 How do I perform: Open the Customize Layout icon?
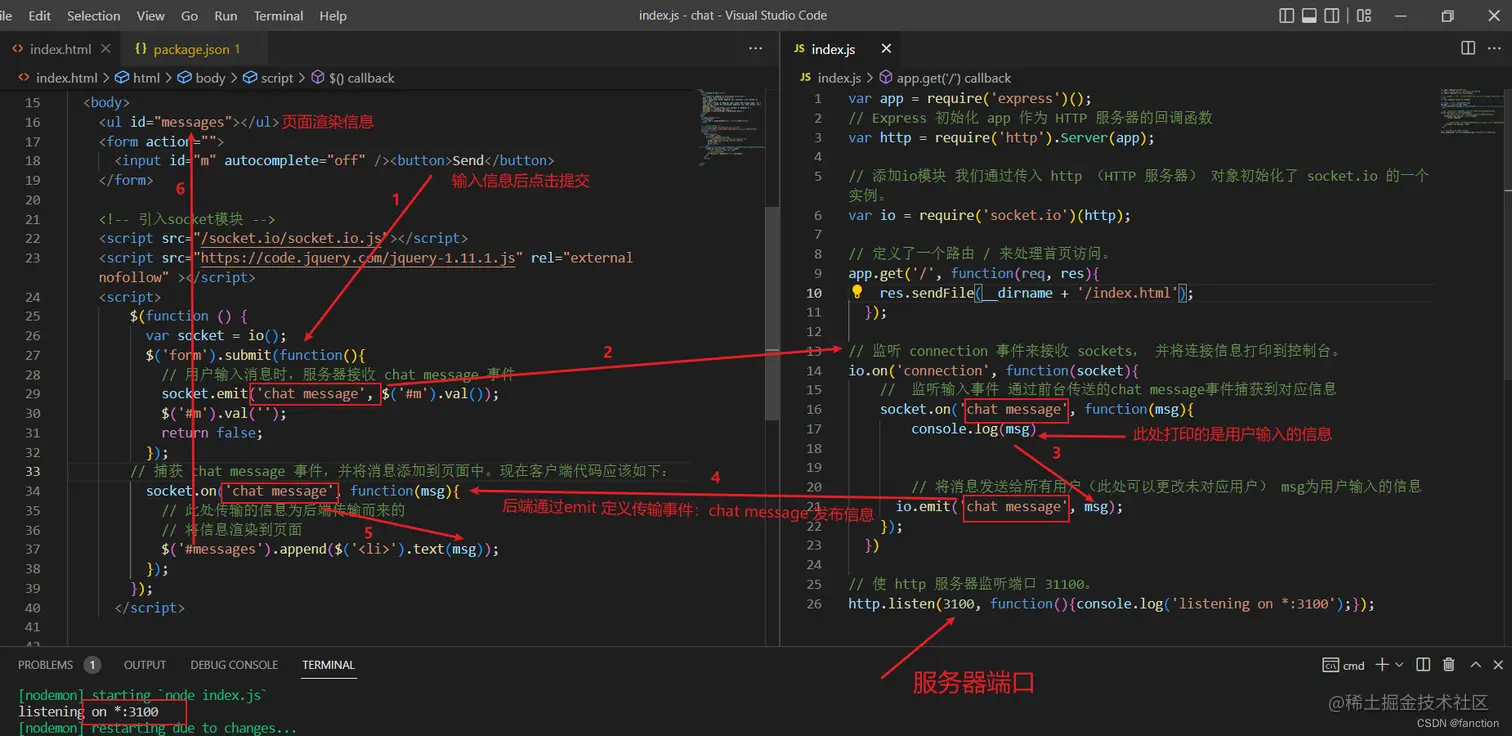pyautogui.click(x=1364, y=16)
